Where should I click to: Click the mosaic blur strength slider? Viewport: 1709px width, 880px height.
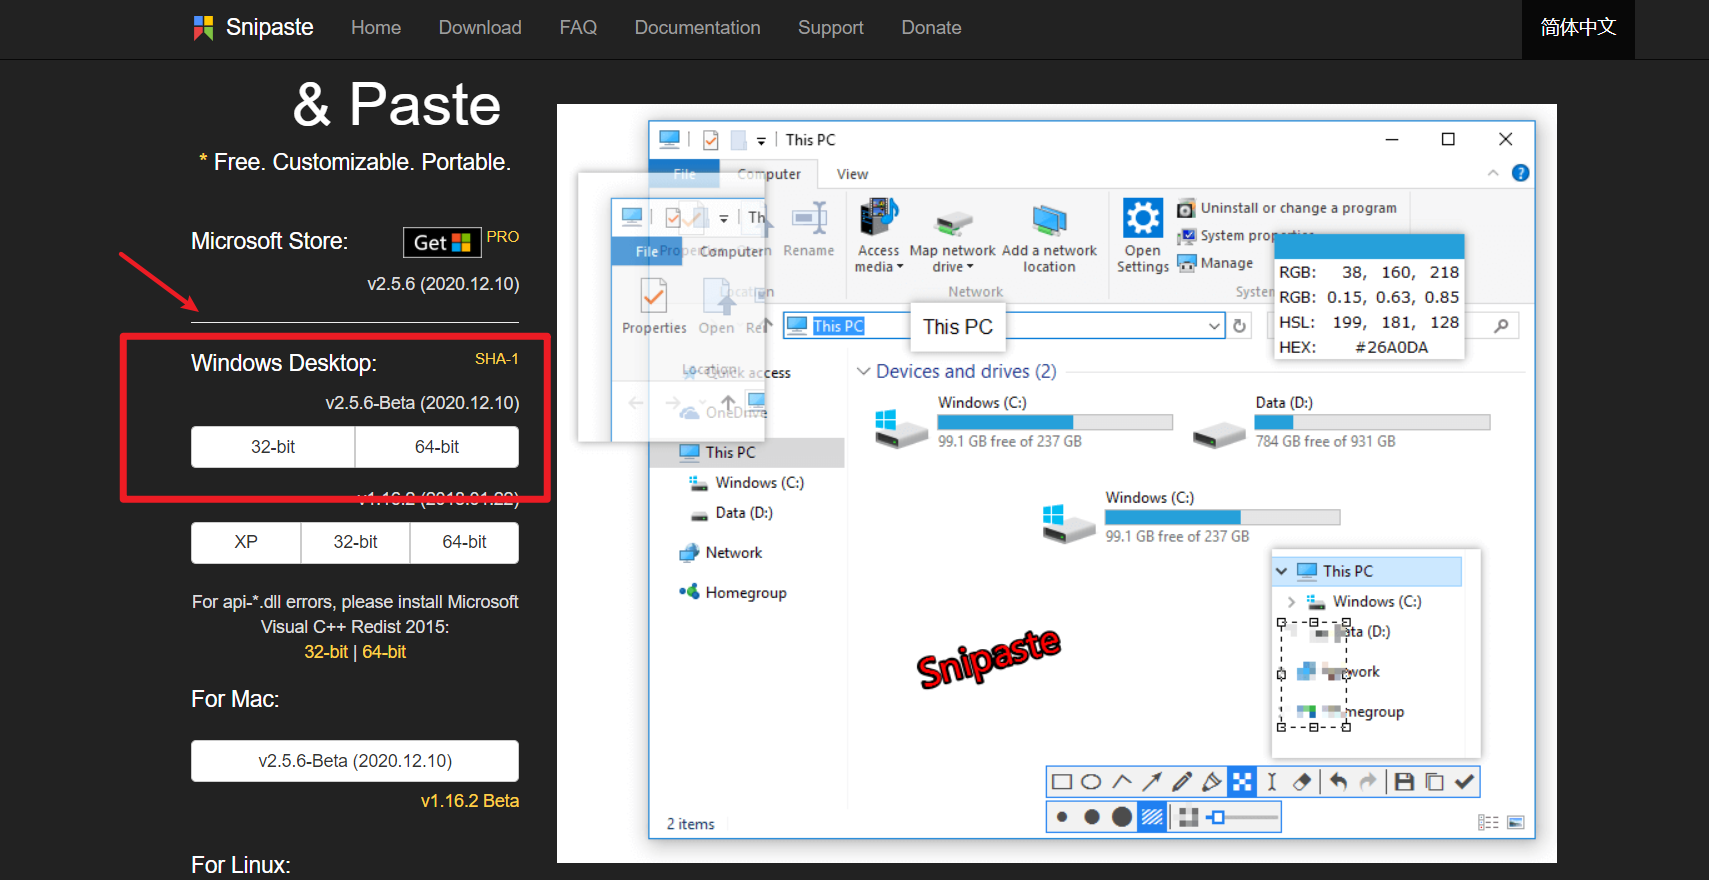pos(1242,818)
